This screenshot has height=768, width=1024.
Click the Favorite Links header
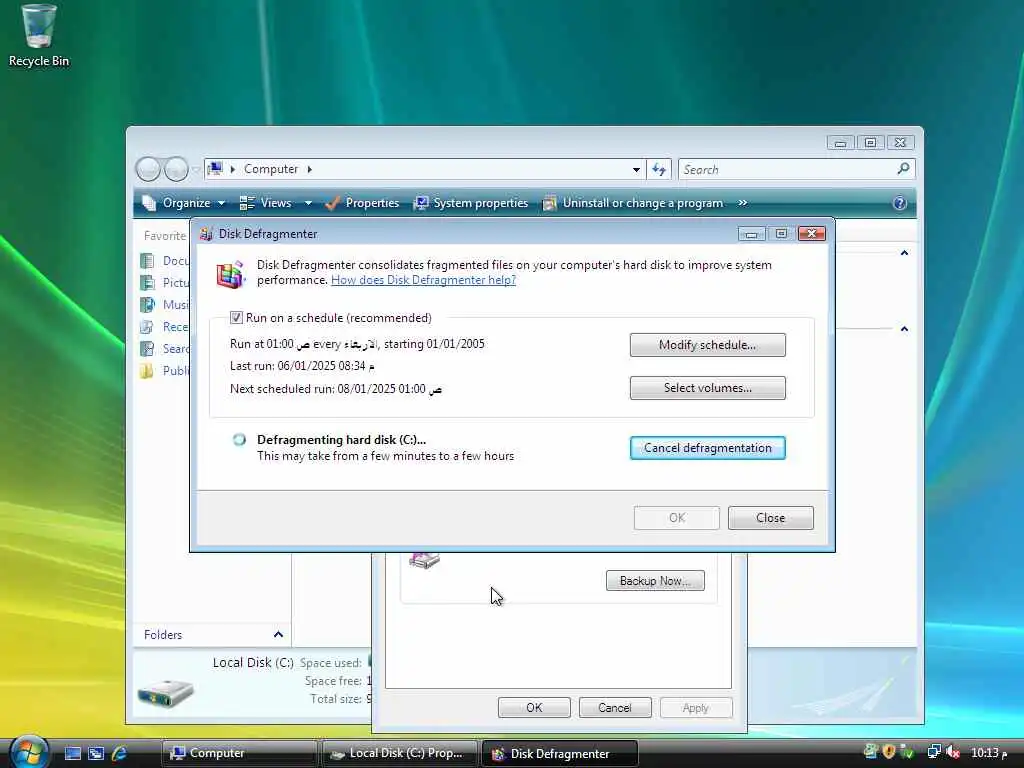coord(165,236)
